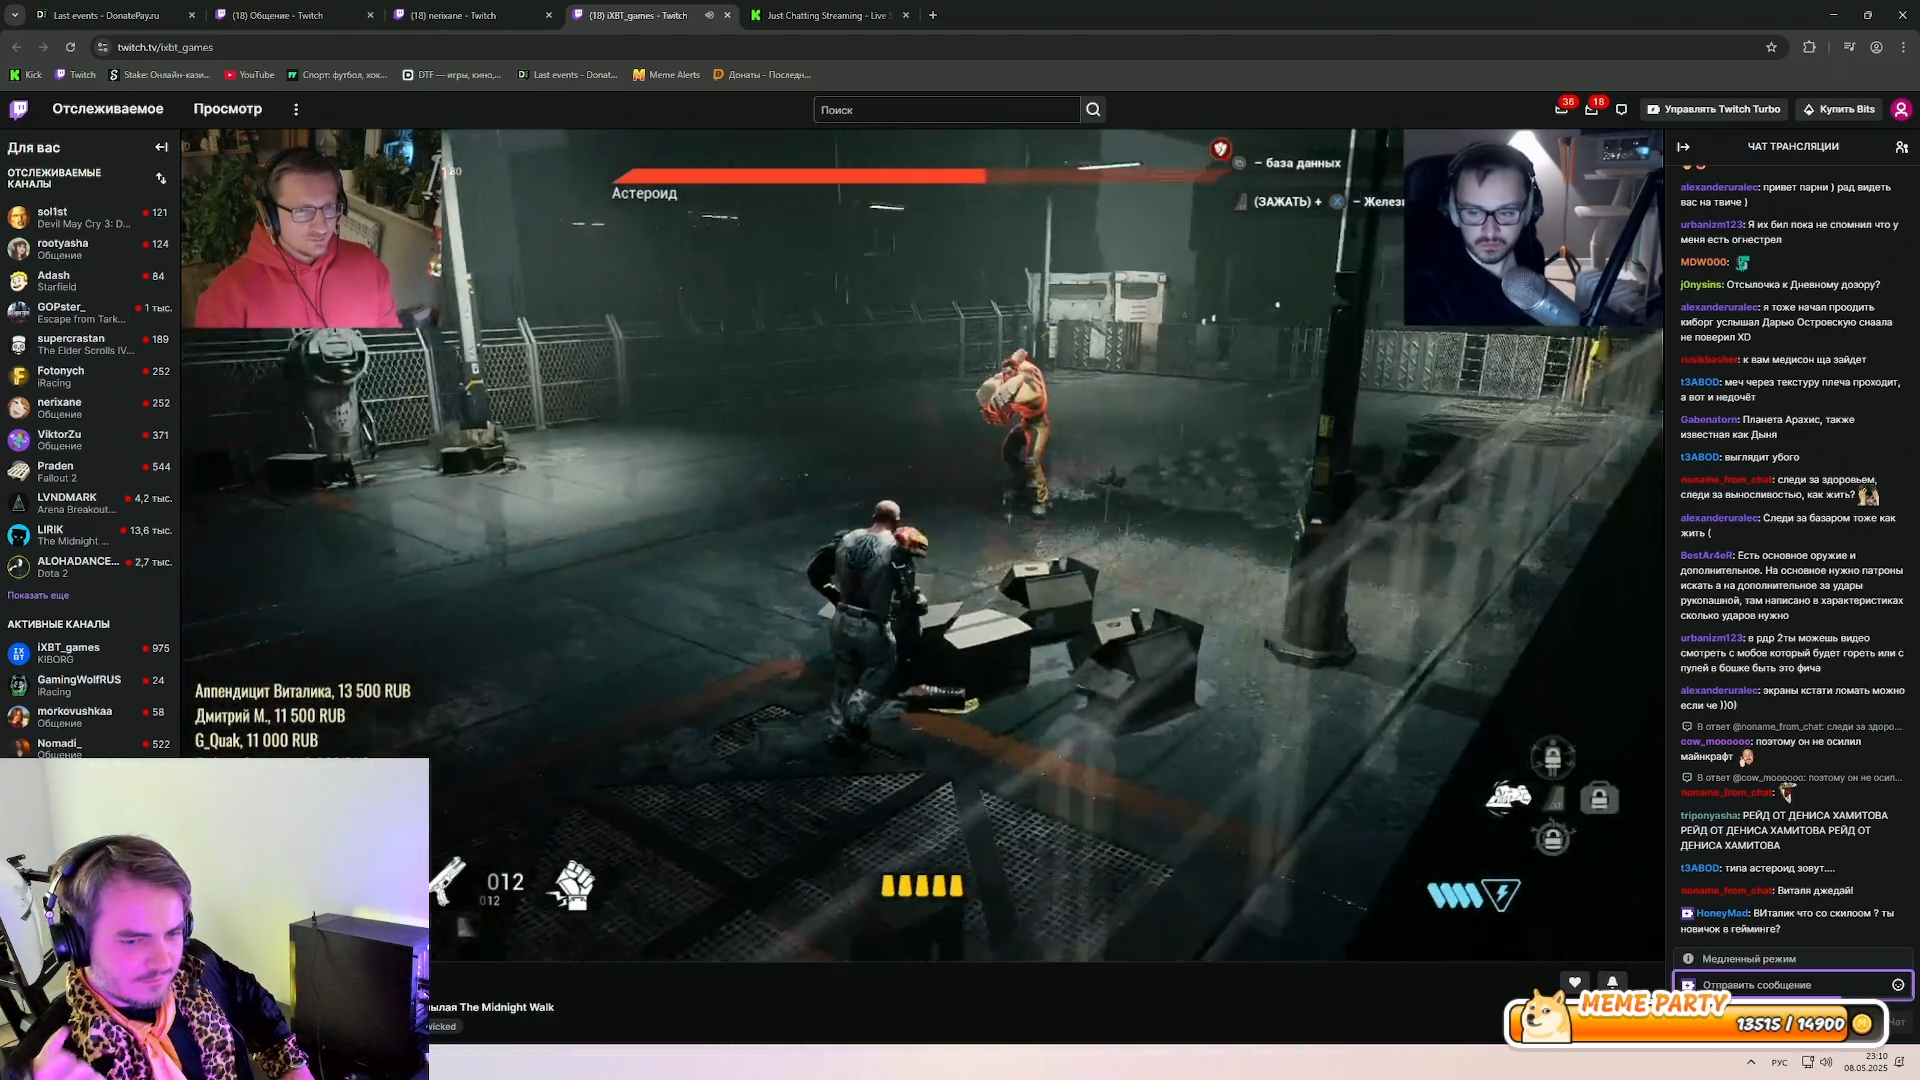
Task: Open rootyasha channel in sidebar
Action: click(90, 249)
